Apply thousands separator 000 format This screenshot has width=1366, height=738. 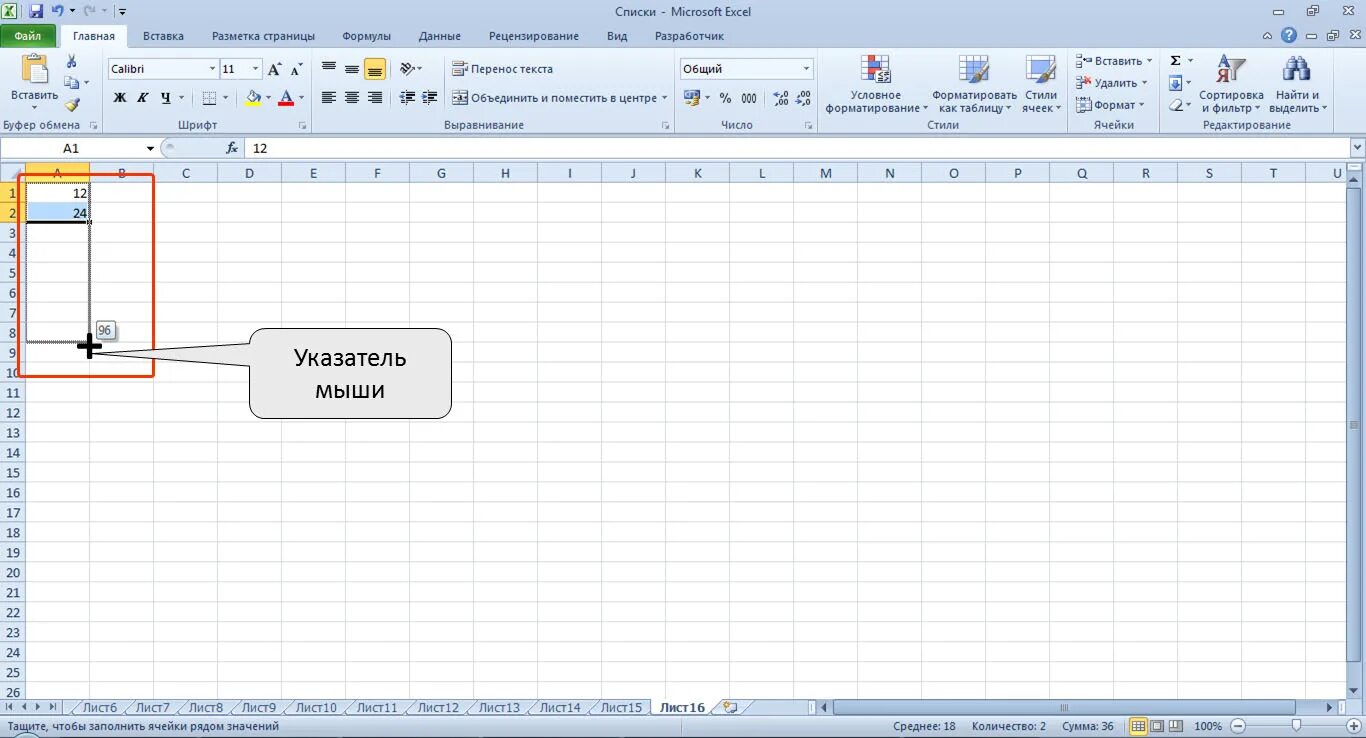(749, 98)
